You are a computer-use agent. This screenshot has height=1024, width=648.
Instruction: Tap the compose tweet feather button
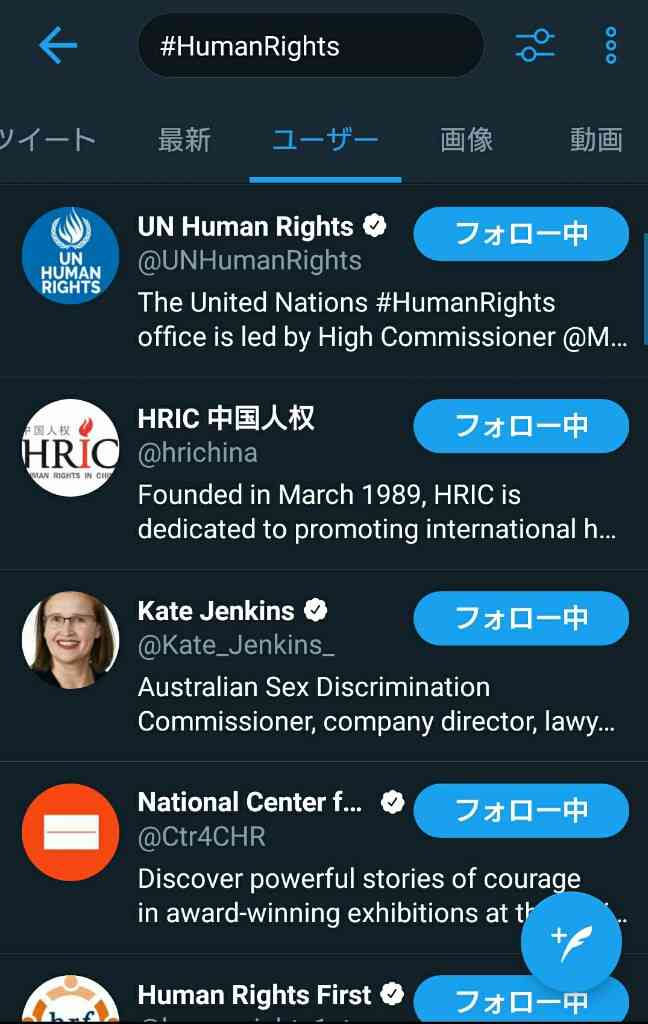point(571,942)
